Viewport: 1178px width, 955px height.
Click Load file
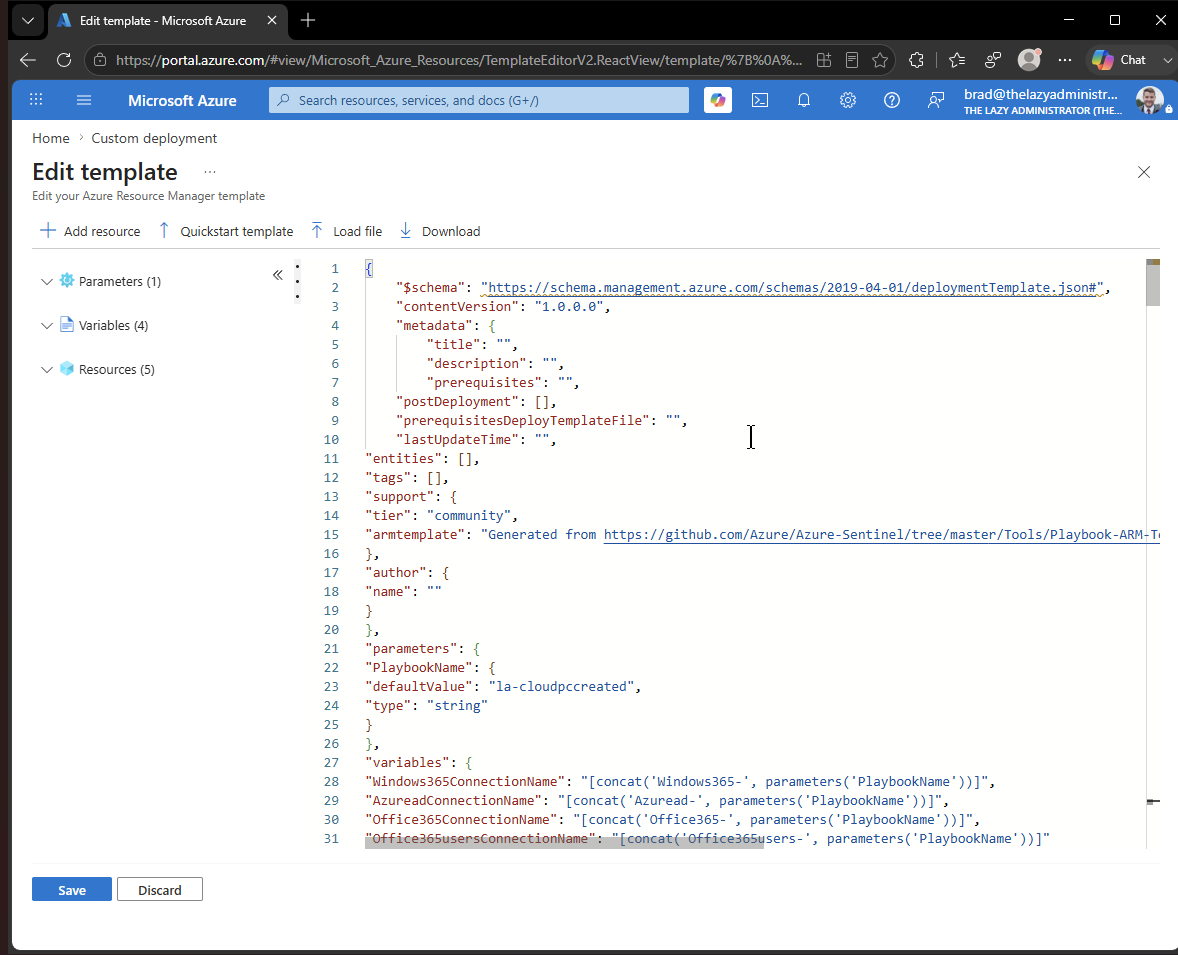[x=346, y=231]
